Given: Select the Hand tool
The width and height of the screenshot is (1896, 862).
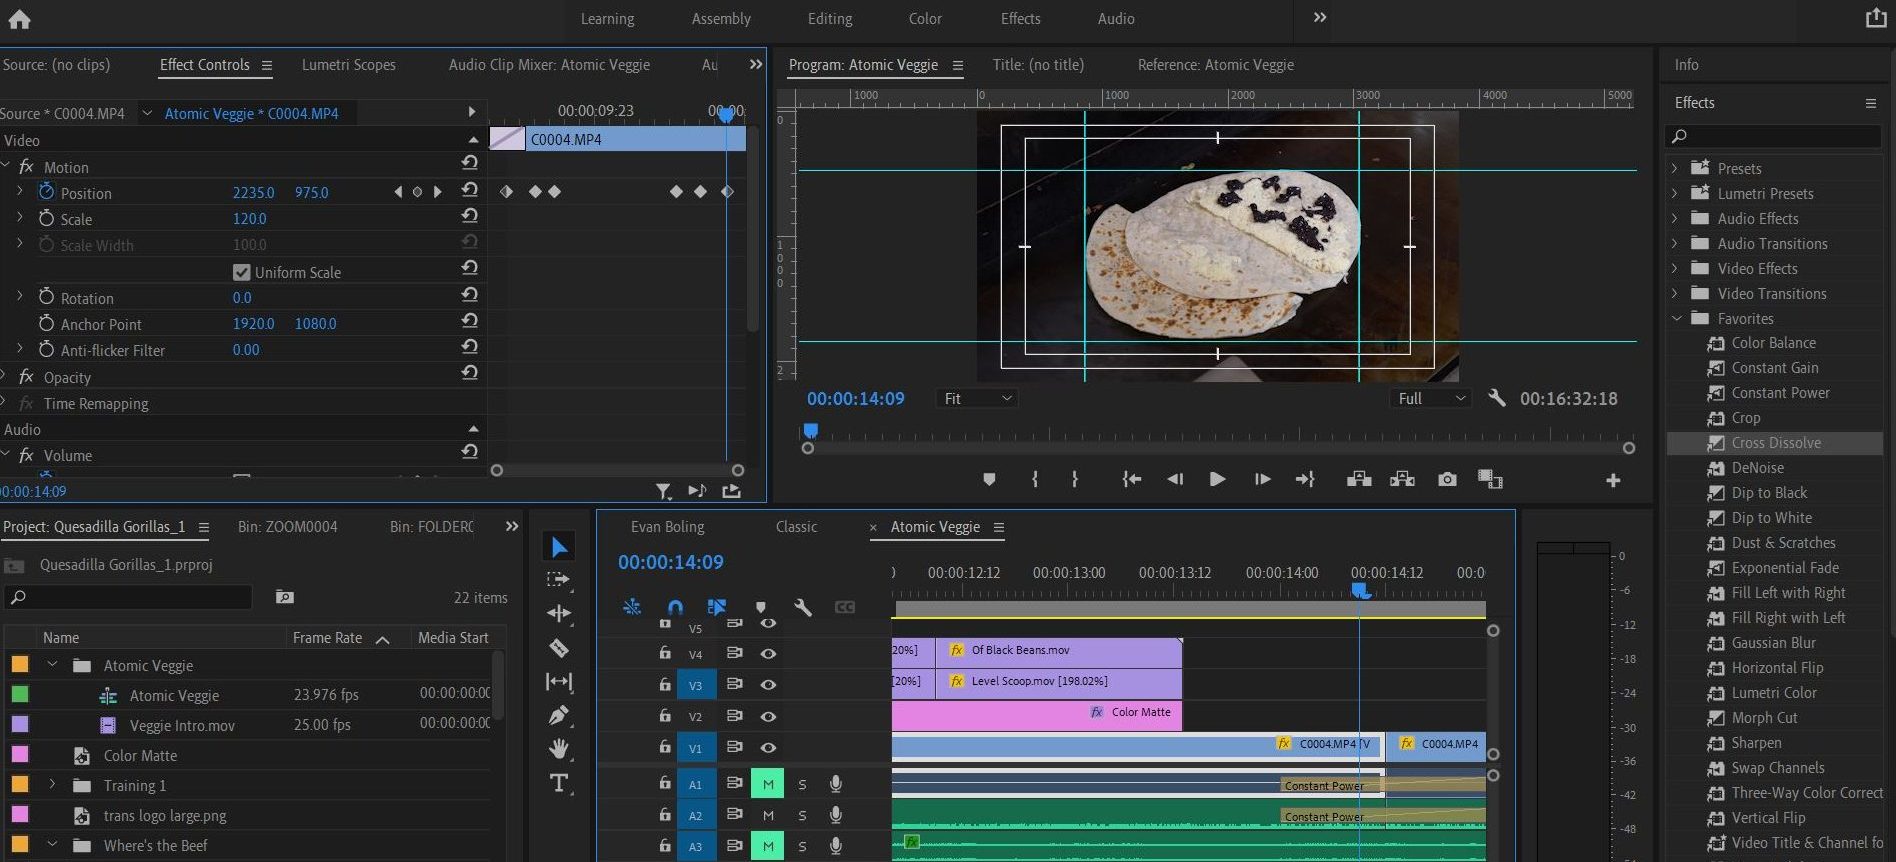Looking at the screenshot, I should point(559,748).
